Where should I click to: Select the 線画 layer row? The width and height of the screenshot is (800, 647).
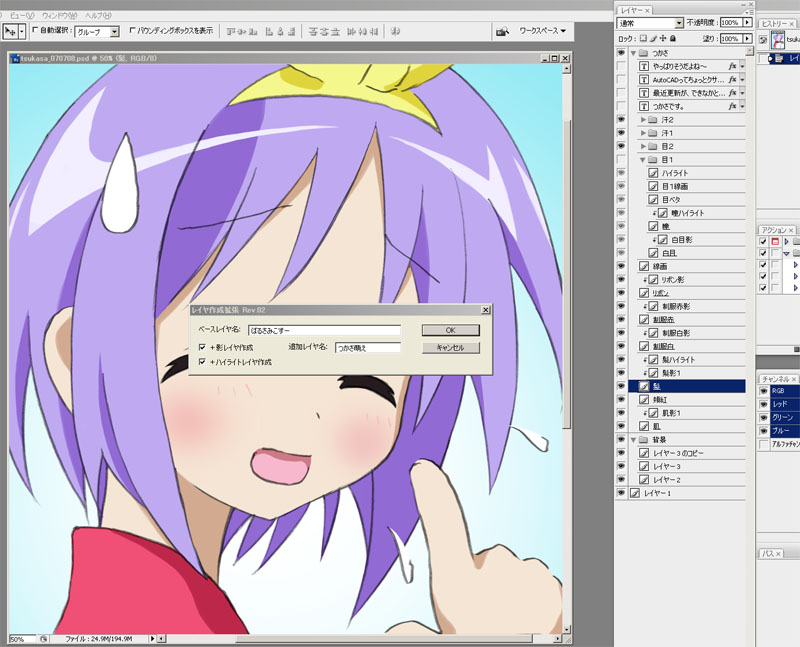coord(687,266)
